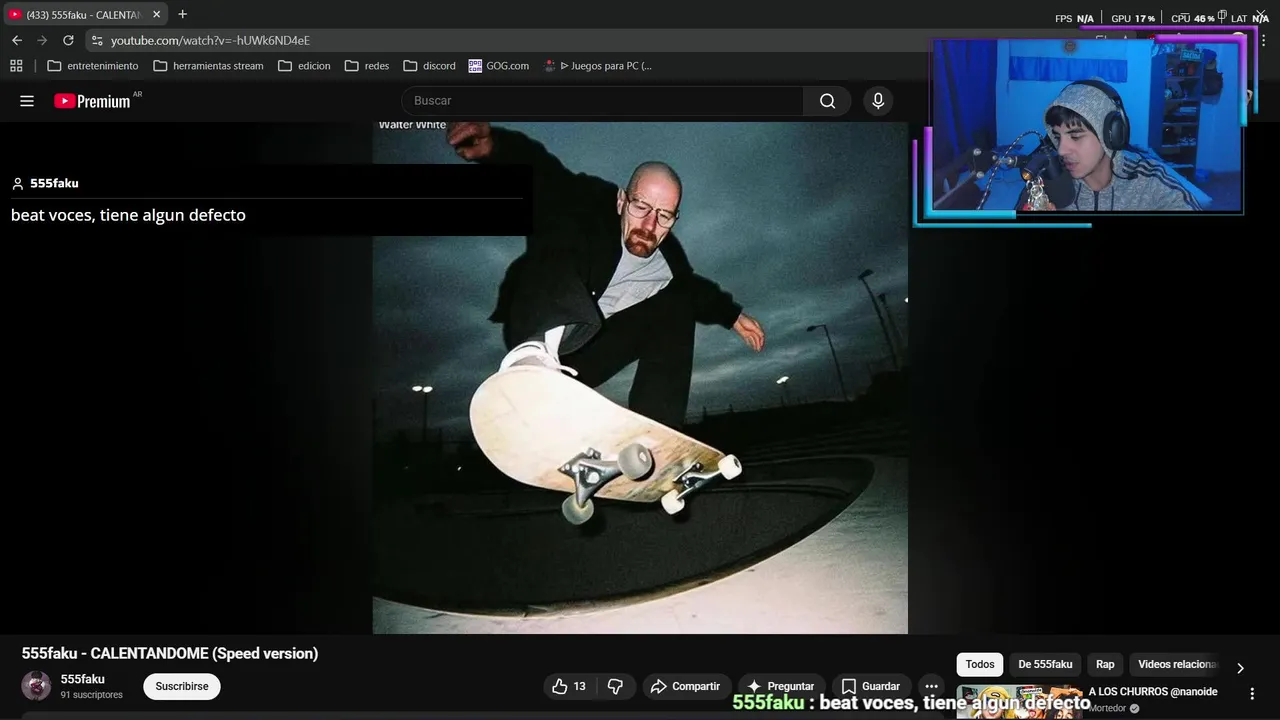Select the 555faku CALENTANDOME browser tab
Screen dimensions: 1280x720
(x=85, y=15)
